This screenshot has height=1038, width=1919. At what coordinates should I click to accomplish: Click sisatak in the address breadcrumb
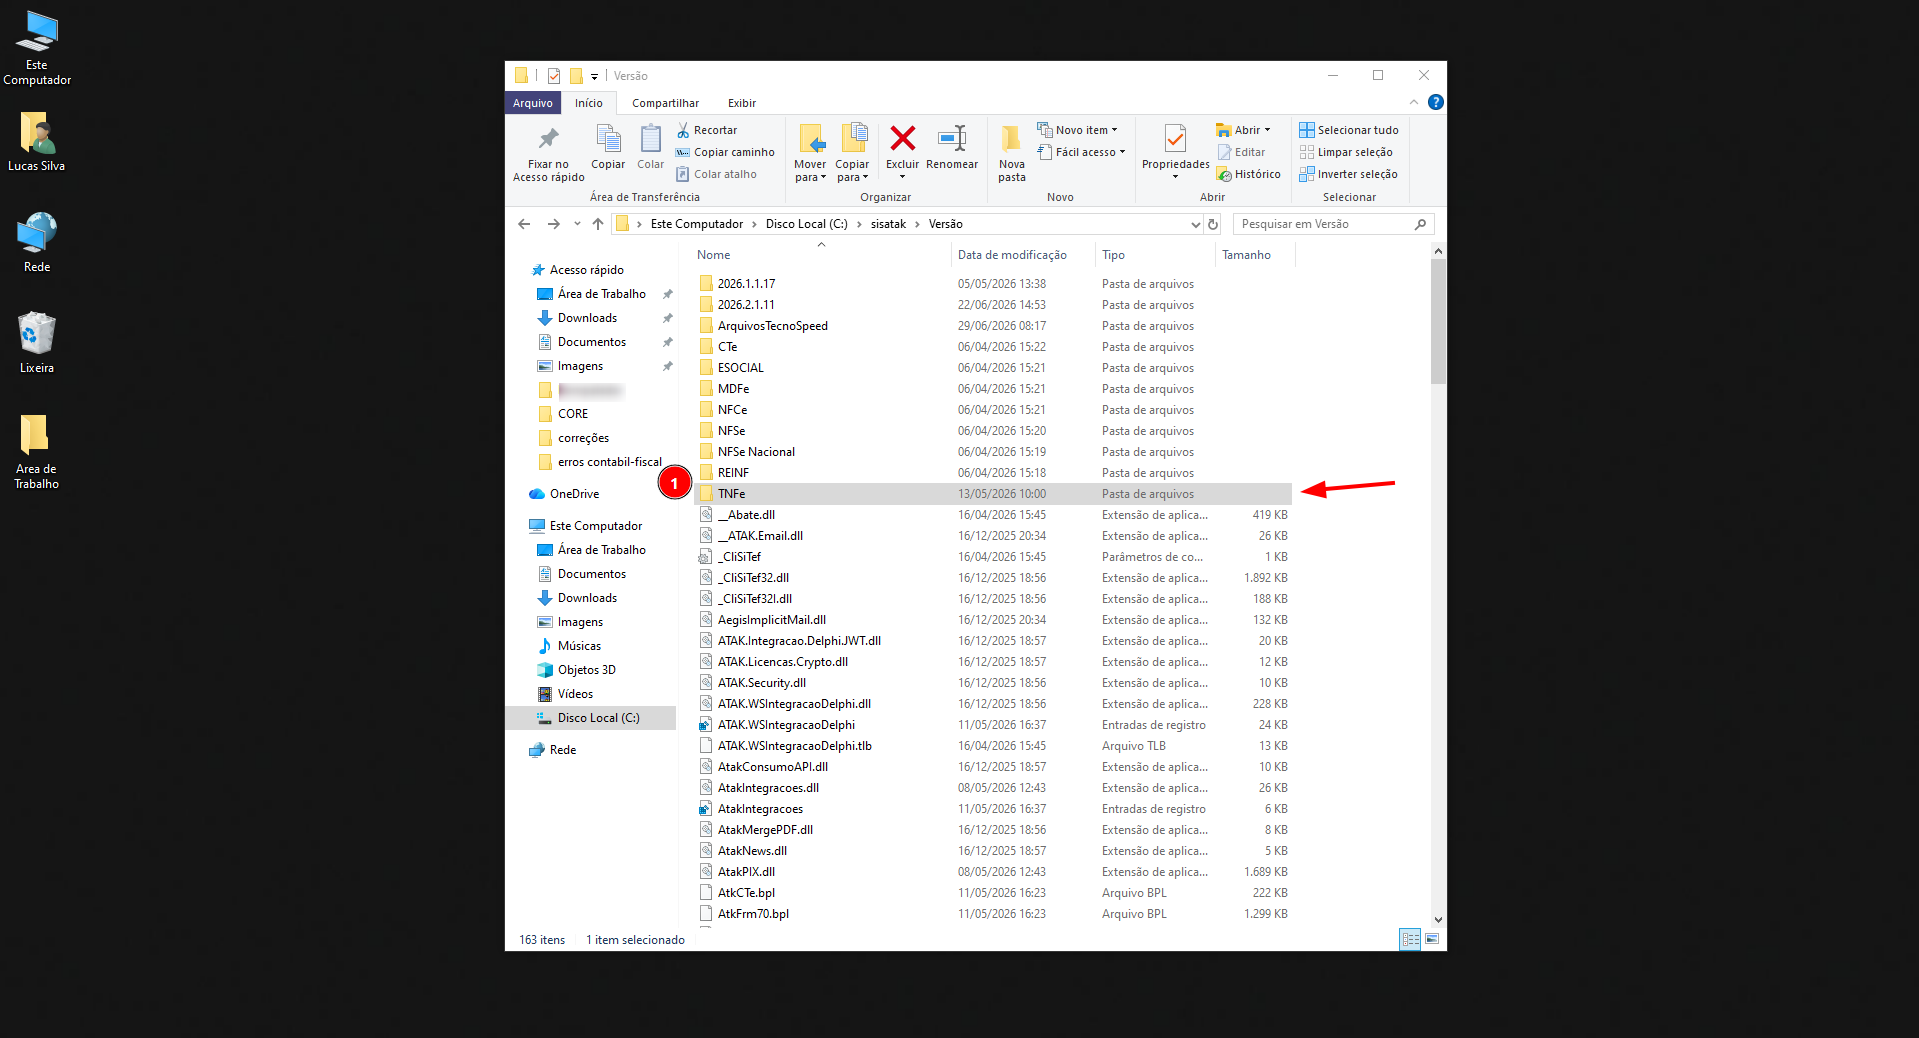click(888, 224)
